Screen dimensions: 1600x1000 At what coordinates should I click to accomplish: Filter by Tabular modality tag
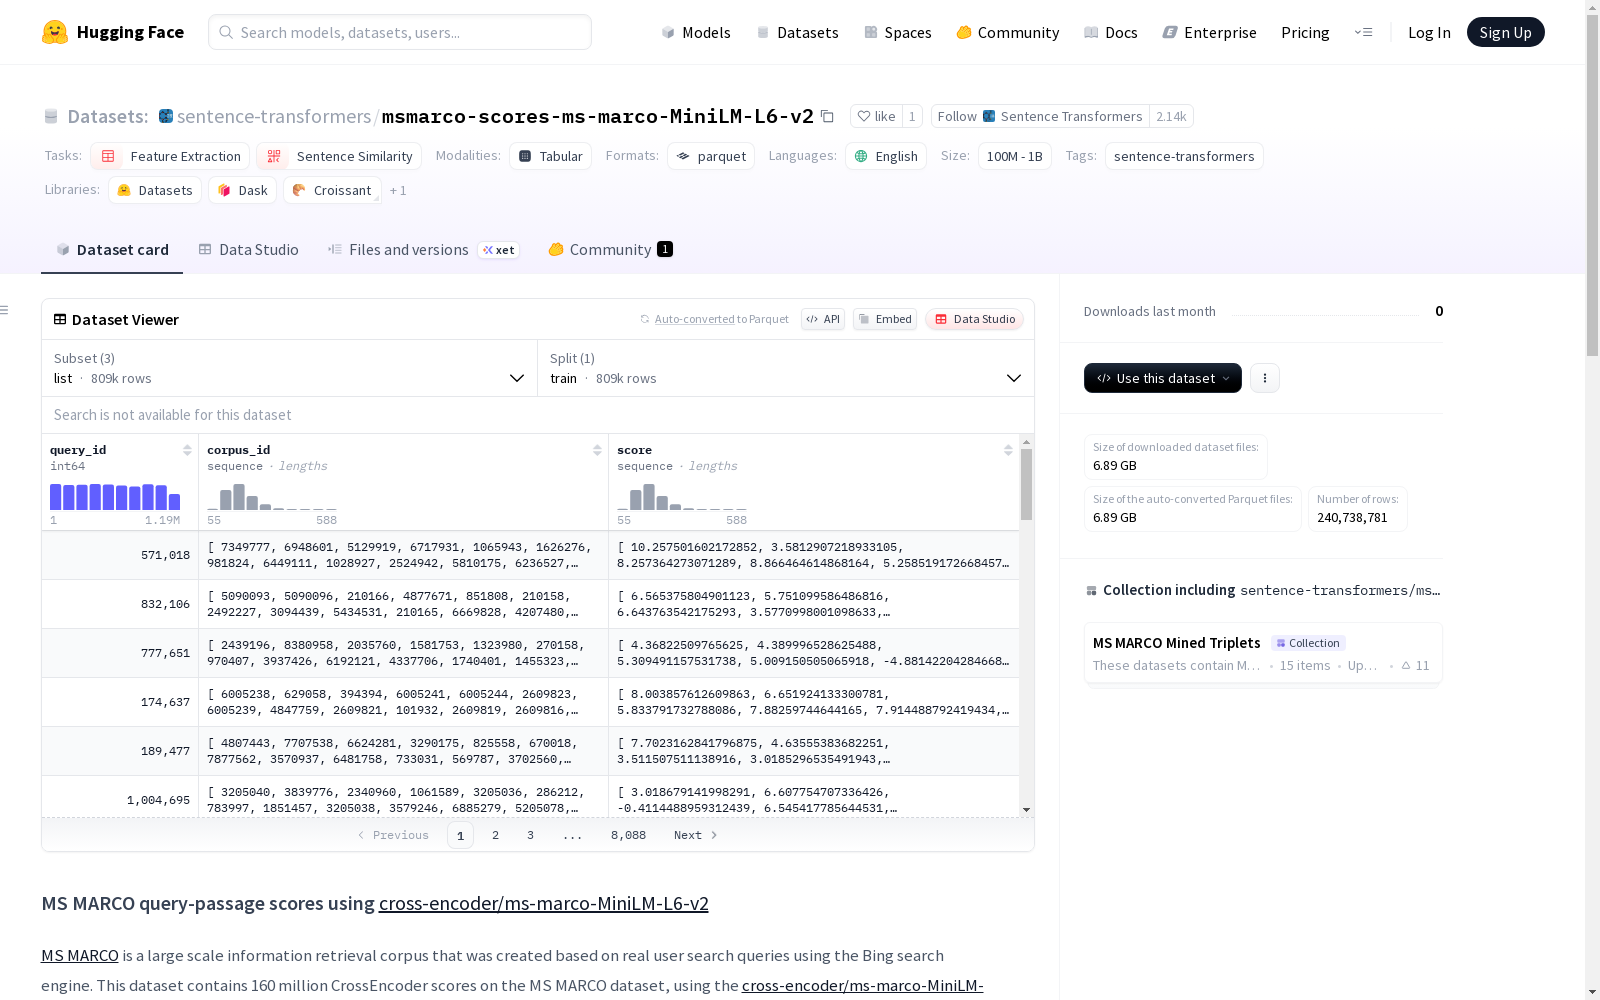point(550,156)
